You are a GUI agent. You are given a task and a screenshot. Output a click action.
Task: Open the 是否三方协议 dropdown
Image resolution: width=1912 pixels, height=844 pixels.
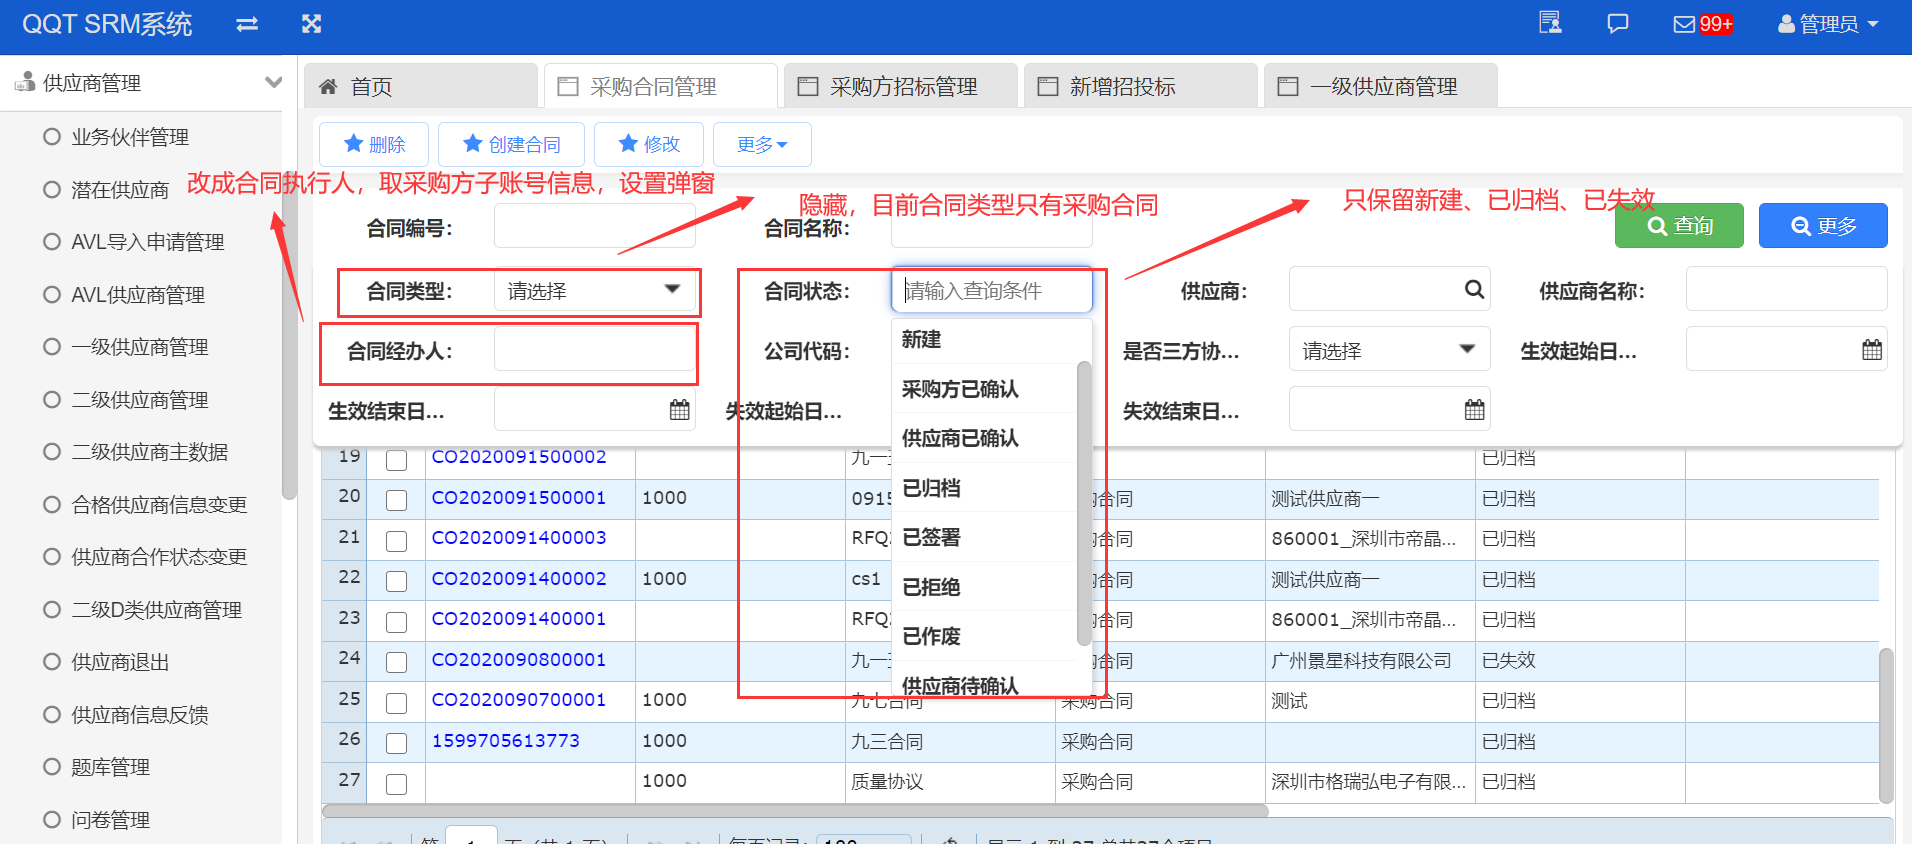tap(1389, 350)
